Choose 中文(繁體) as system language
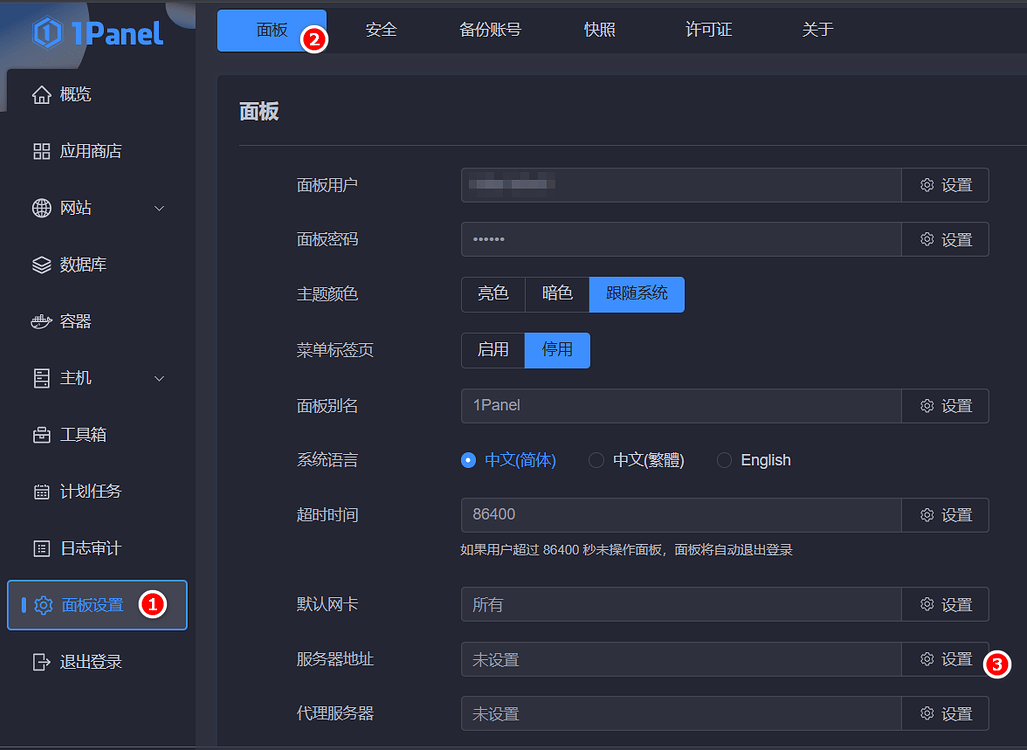The height and width of the screenshot is (750, 1027). 636,460
